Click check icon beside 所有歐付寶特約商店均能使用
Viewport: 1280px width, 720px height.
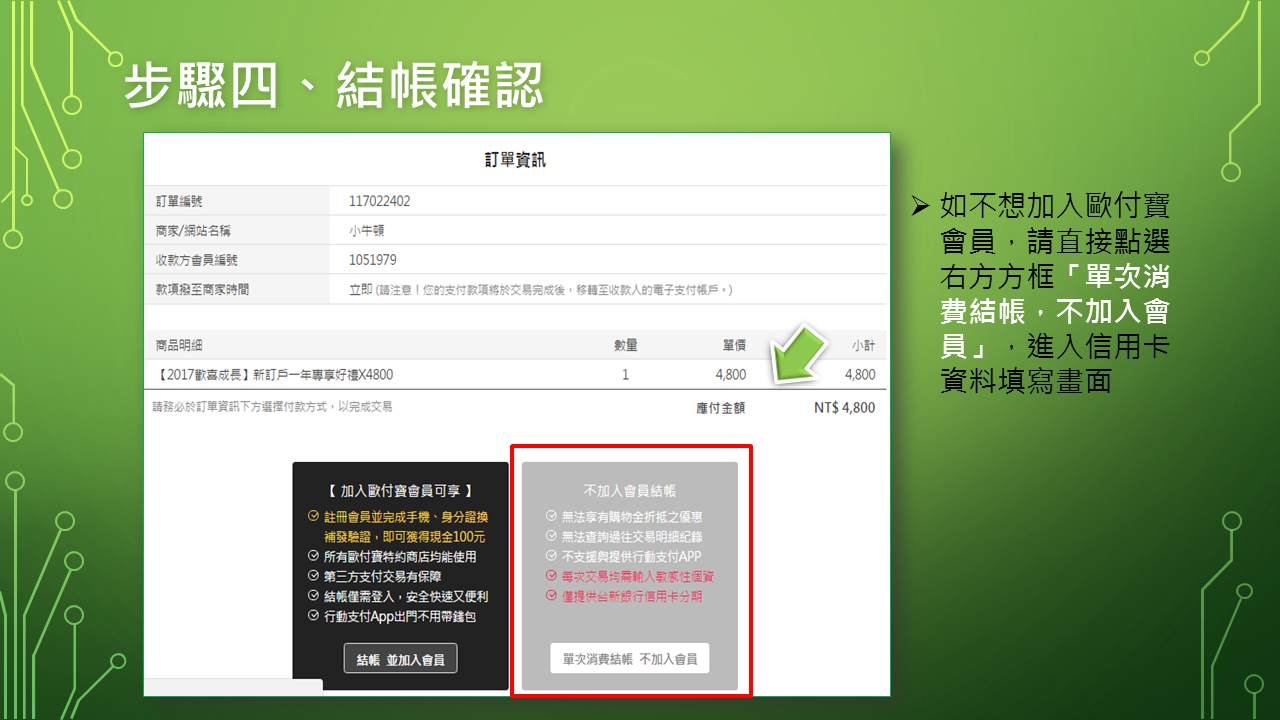pyautogui.click(x=313, y=556)
